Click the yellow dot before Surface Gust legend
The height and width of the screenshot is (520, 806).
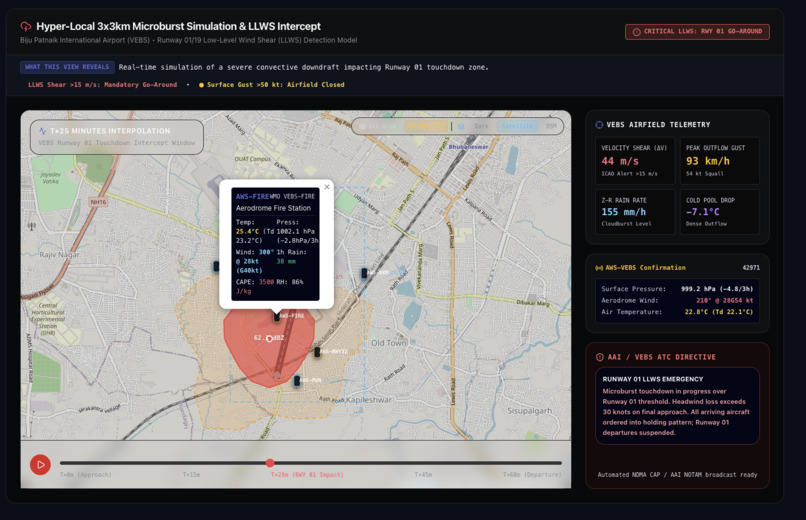(x=202, y=85)
